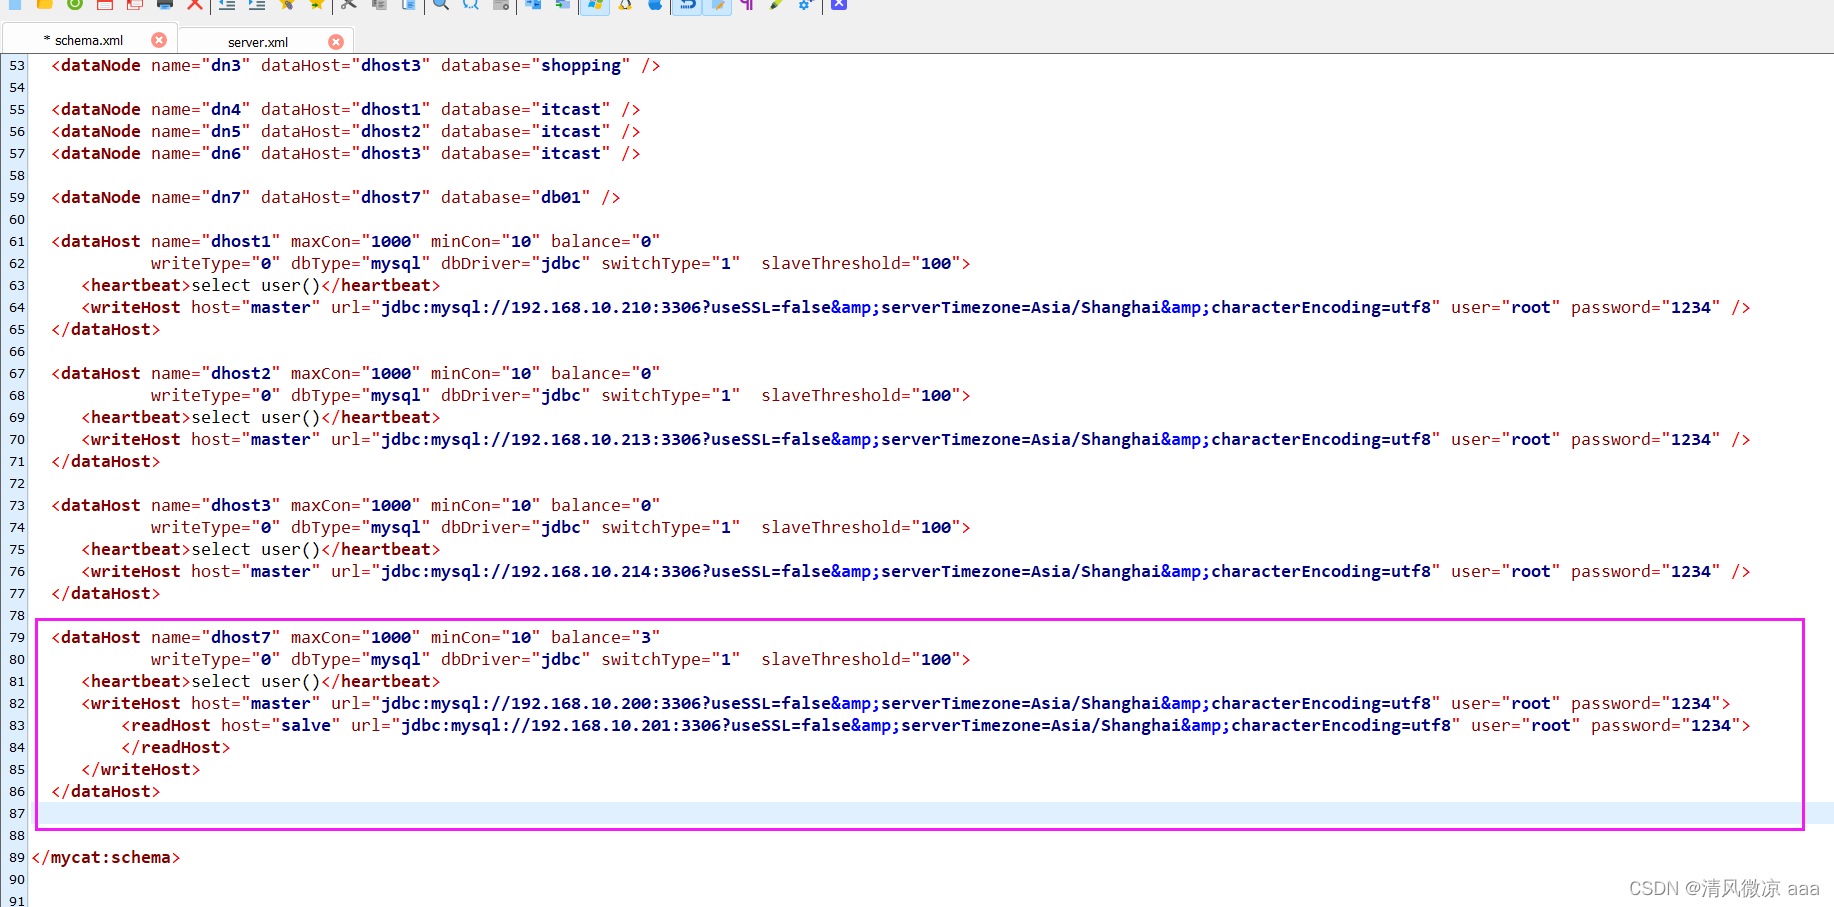
Task: Click the red X close-file toolbar icon
Action: click(195, 4)
